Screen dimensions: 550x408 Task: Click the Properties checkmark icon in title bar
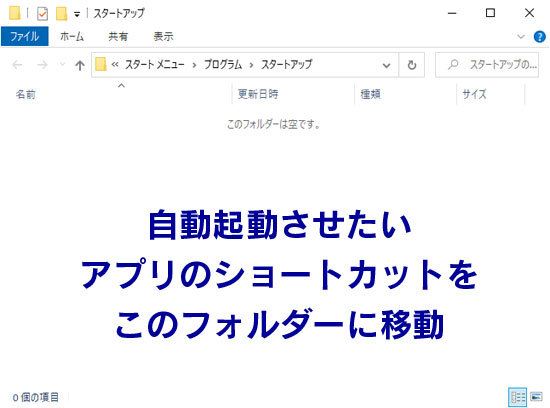coord(42,14)
